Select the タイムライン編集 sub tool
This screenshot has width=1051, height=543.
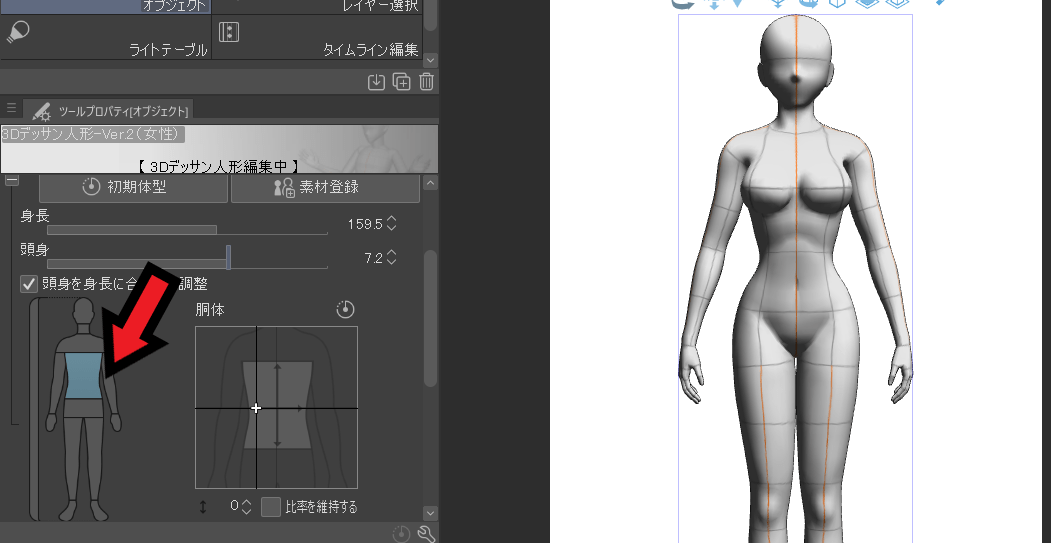click(317, 38)
